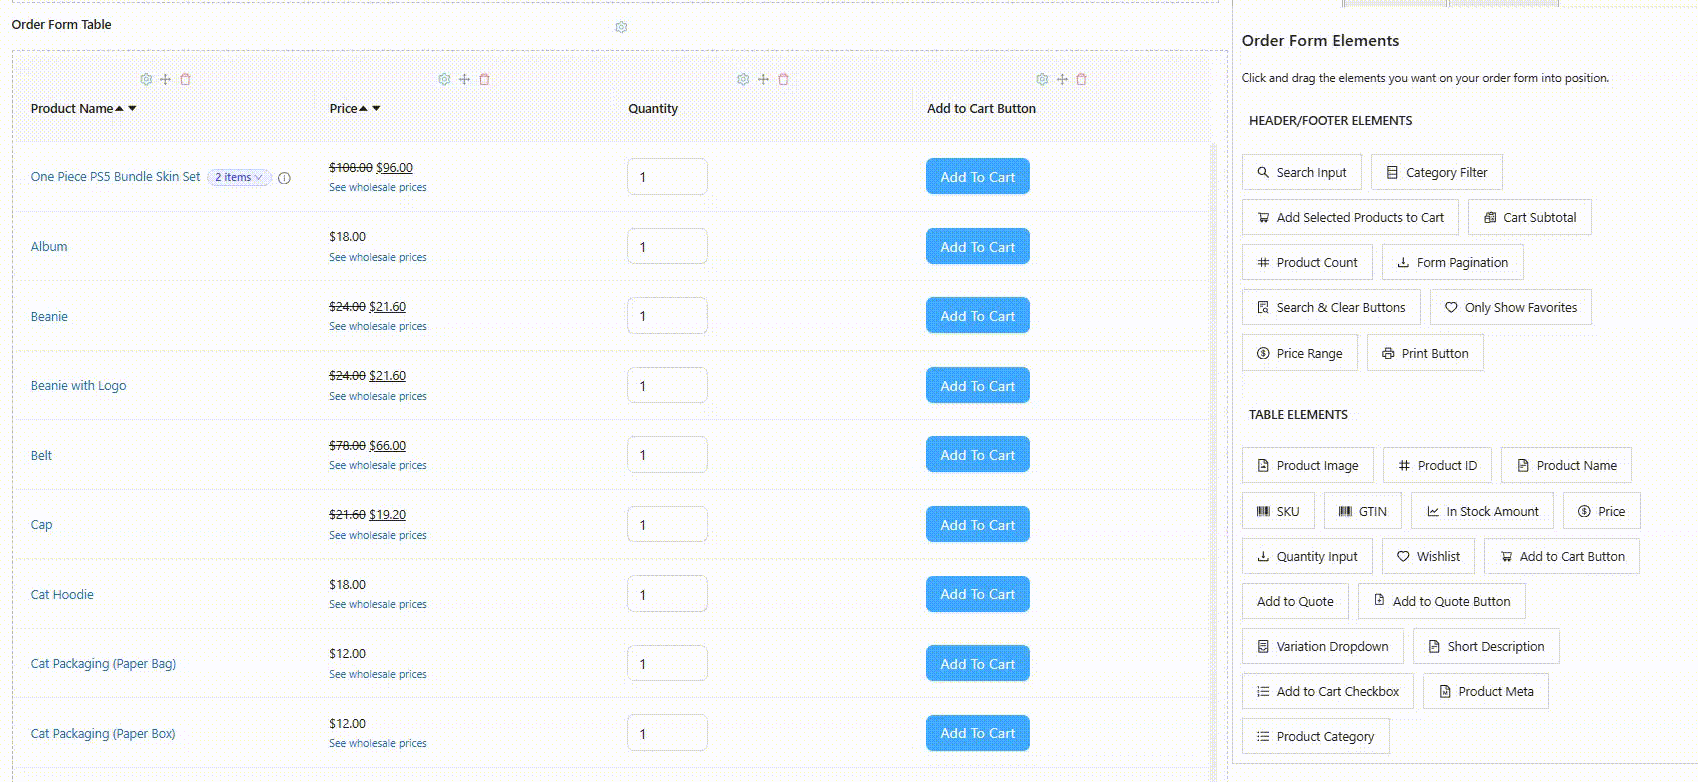The height and width of the screenshot is (782, 1698).
Task: Pick the Product Meta element
Action: pyautogui.click(x=1485, y=691)
